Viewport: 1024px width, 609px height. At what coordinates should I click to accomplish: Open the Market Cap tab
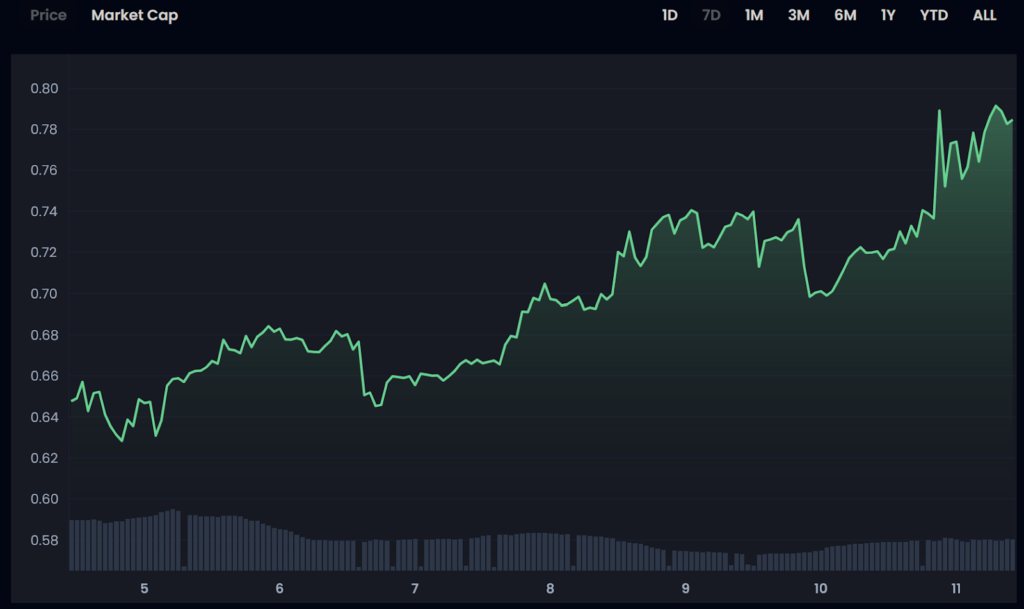135,16
